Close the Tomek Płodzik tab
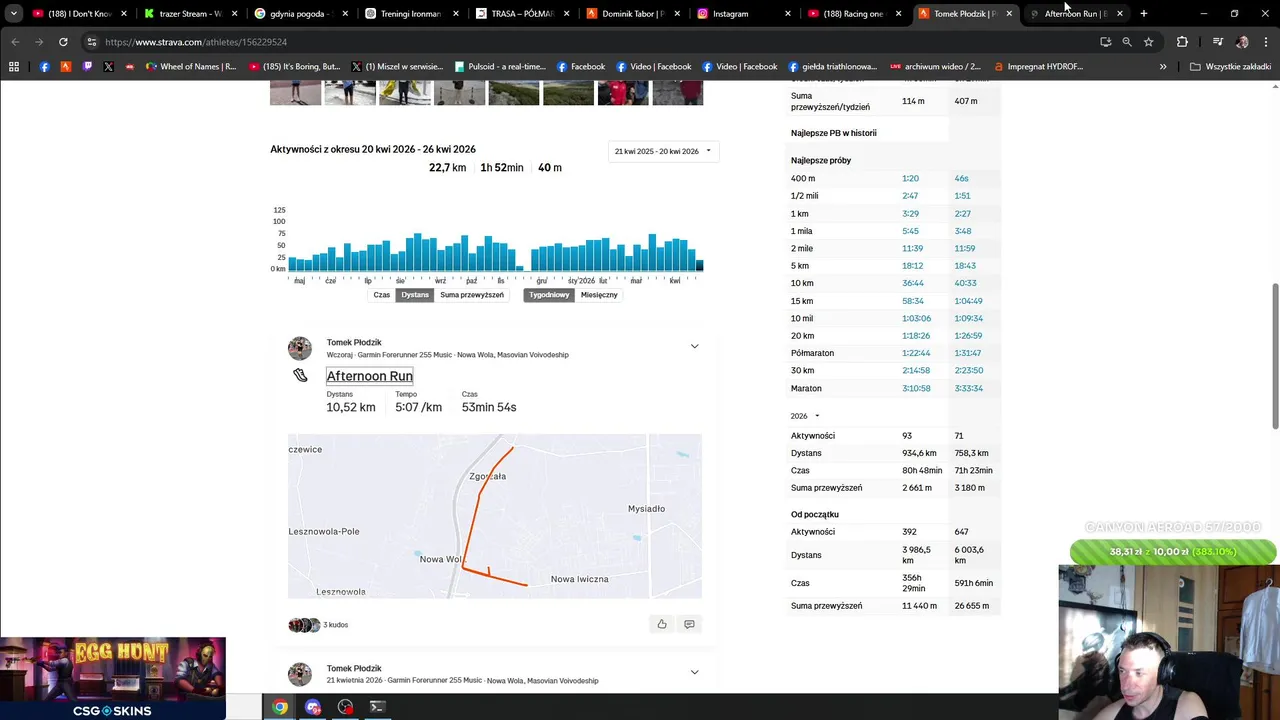Viewport: 1280px width, 720px height. (x=1009, y=14)
